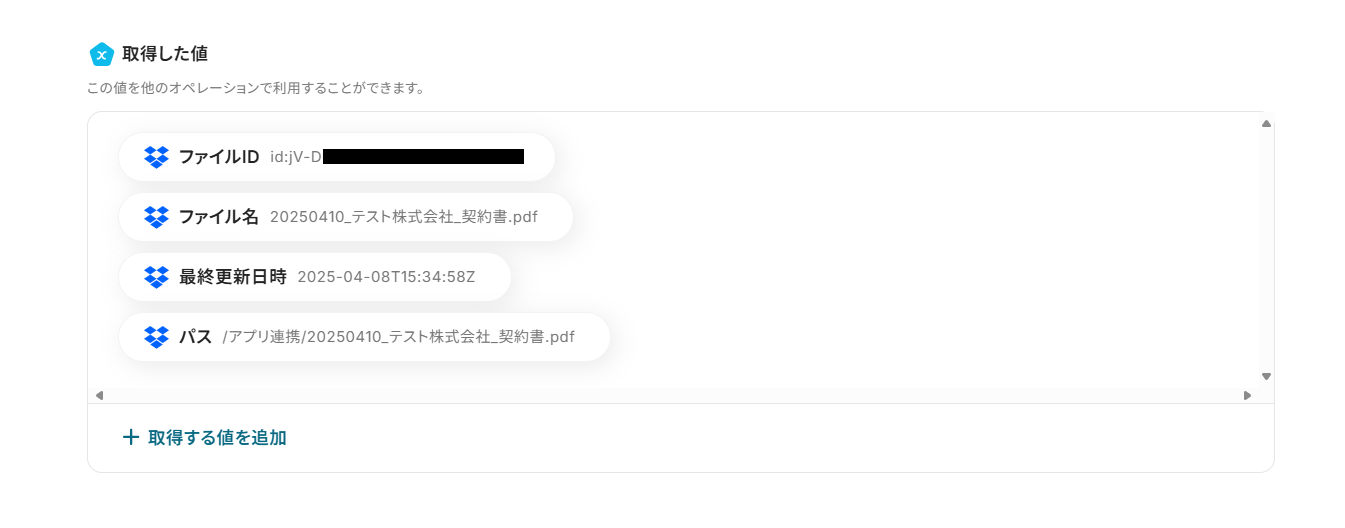Select the パス value chip

(x=364, y=337)
